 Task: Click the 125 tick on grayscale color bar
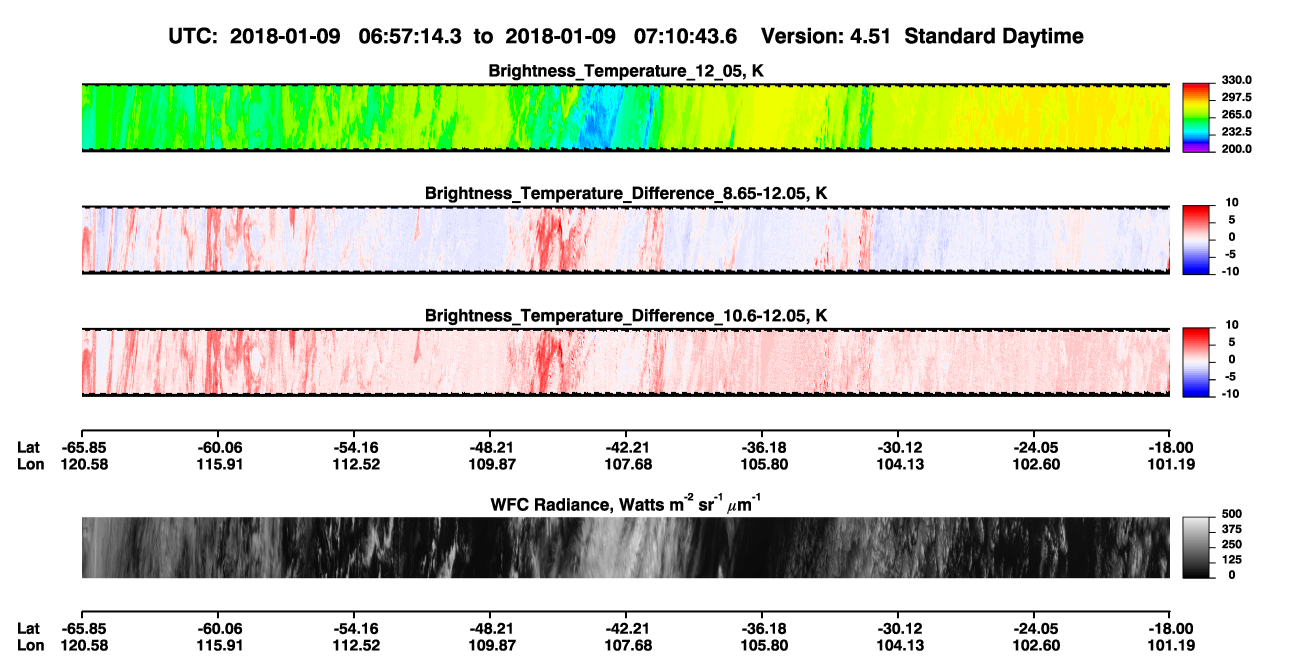click(1230, 559)
